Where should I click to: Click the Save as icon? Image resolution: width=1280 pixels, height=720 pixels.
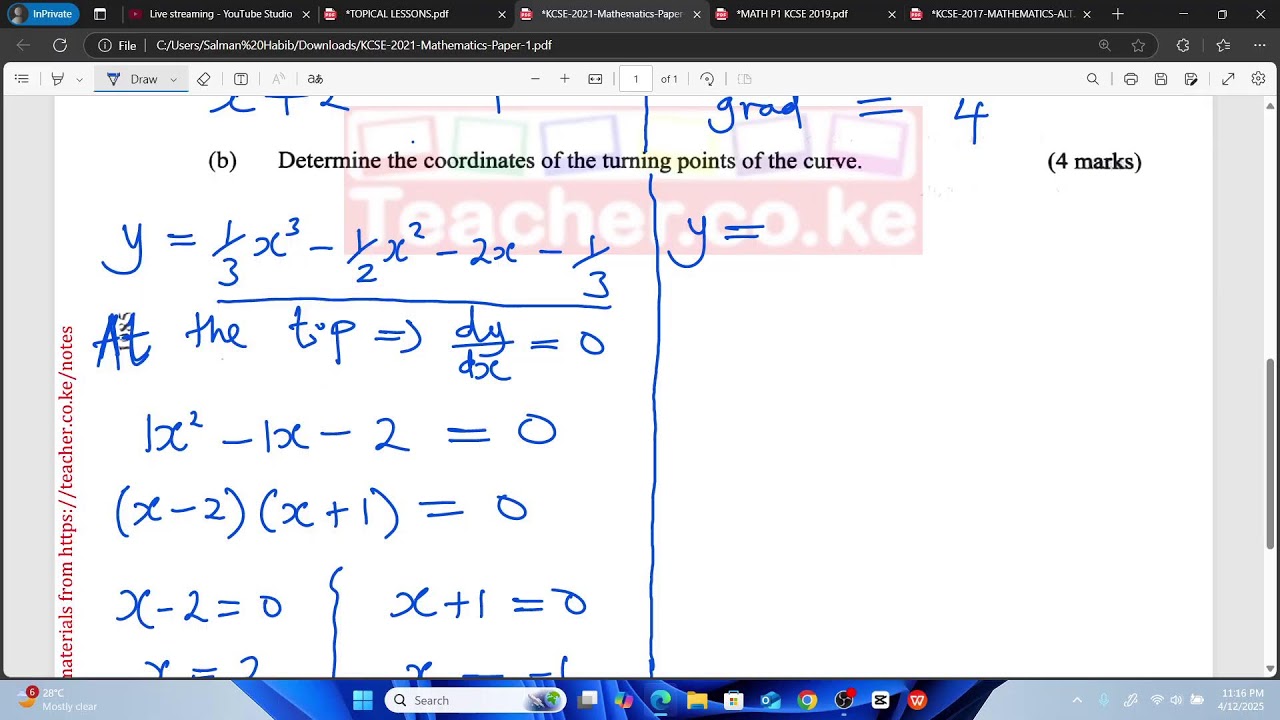coord(1191,79)
